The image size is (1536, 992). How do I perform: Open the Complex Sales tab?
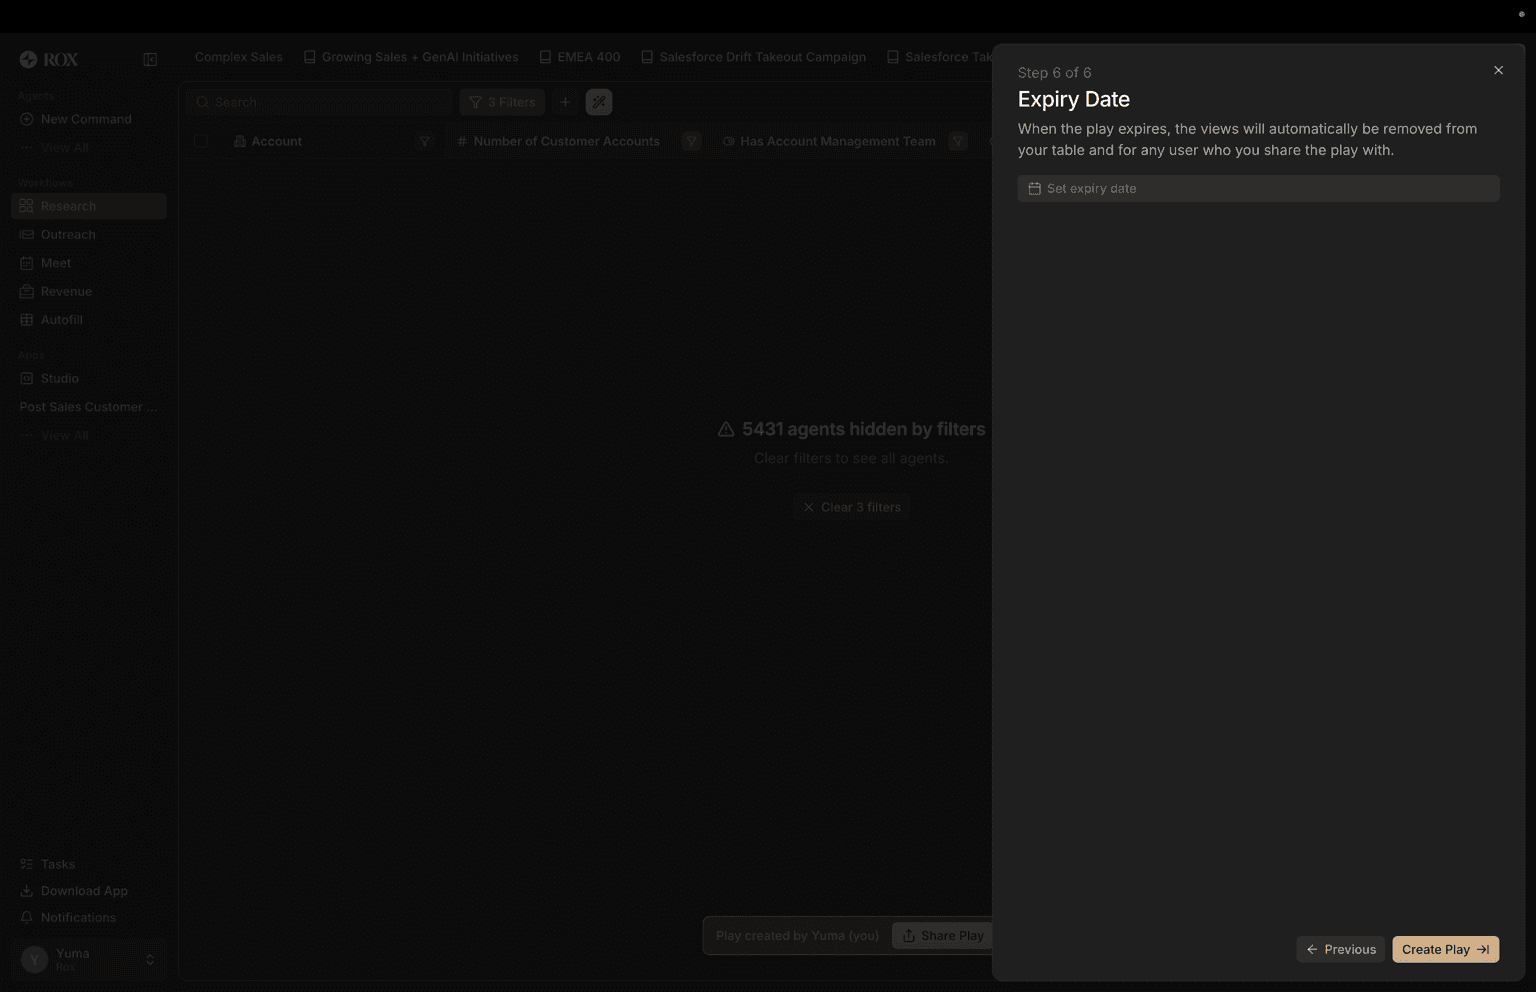point(238,57)
